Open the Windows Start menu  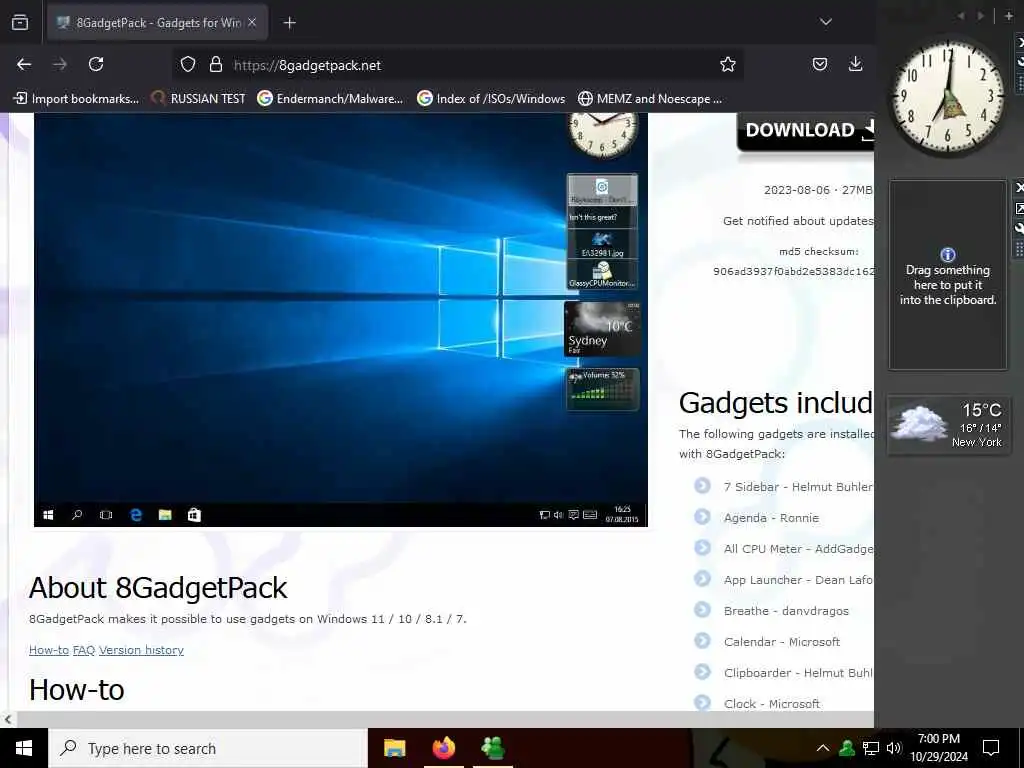[x=24, y=748]
